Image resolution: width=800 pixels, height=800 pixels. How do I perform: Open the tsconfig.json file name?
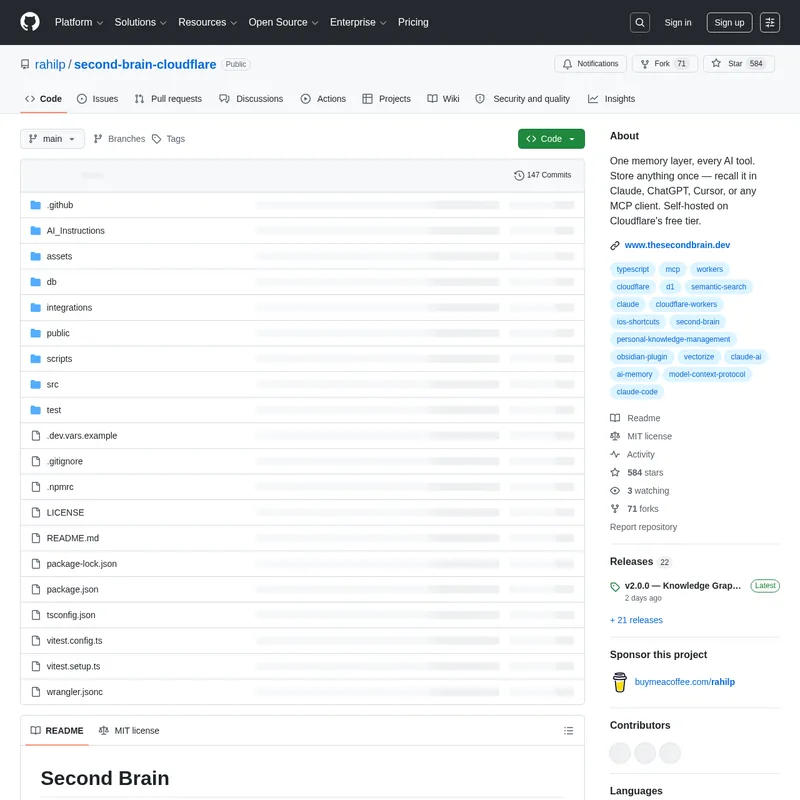coord(71,615)
